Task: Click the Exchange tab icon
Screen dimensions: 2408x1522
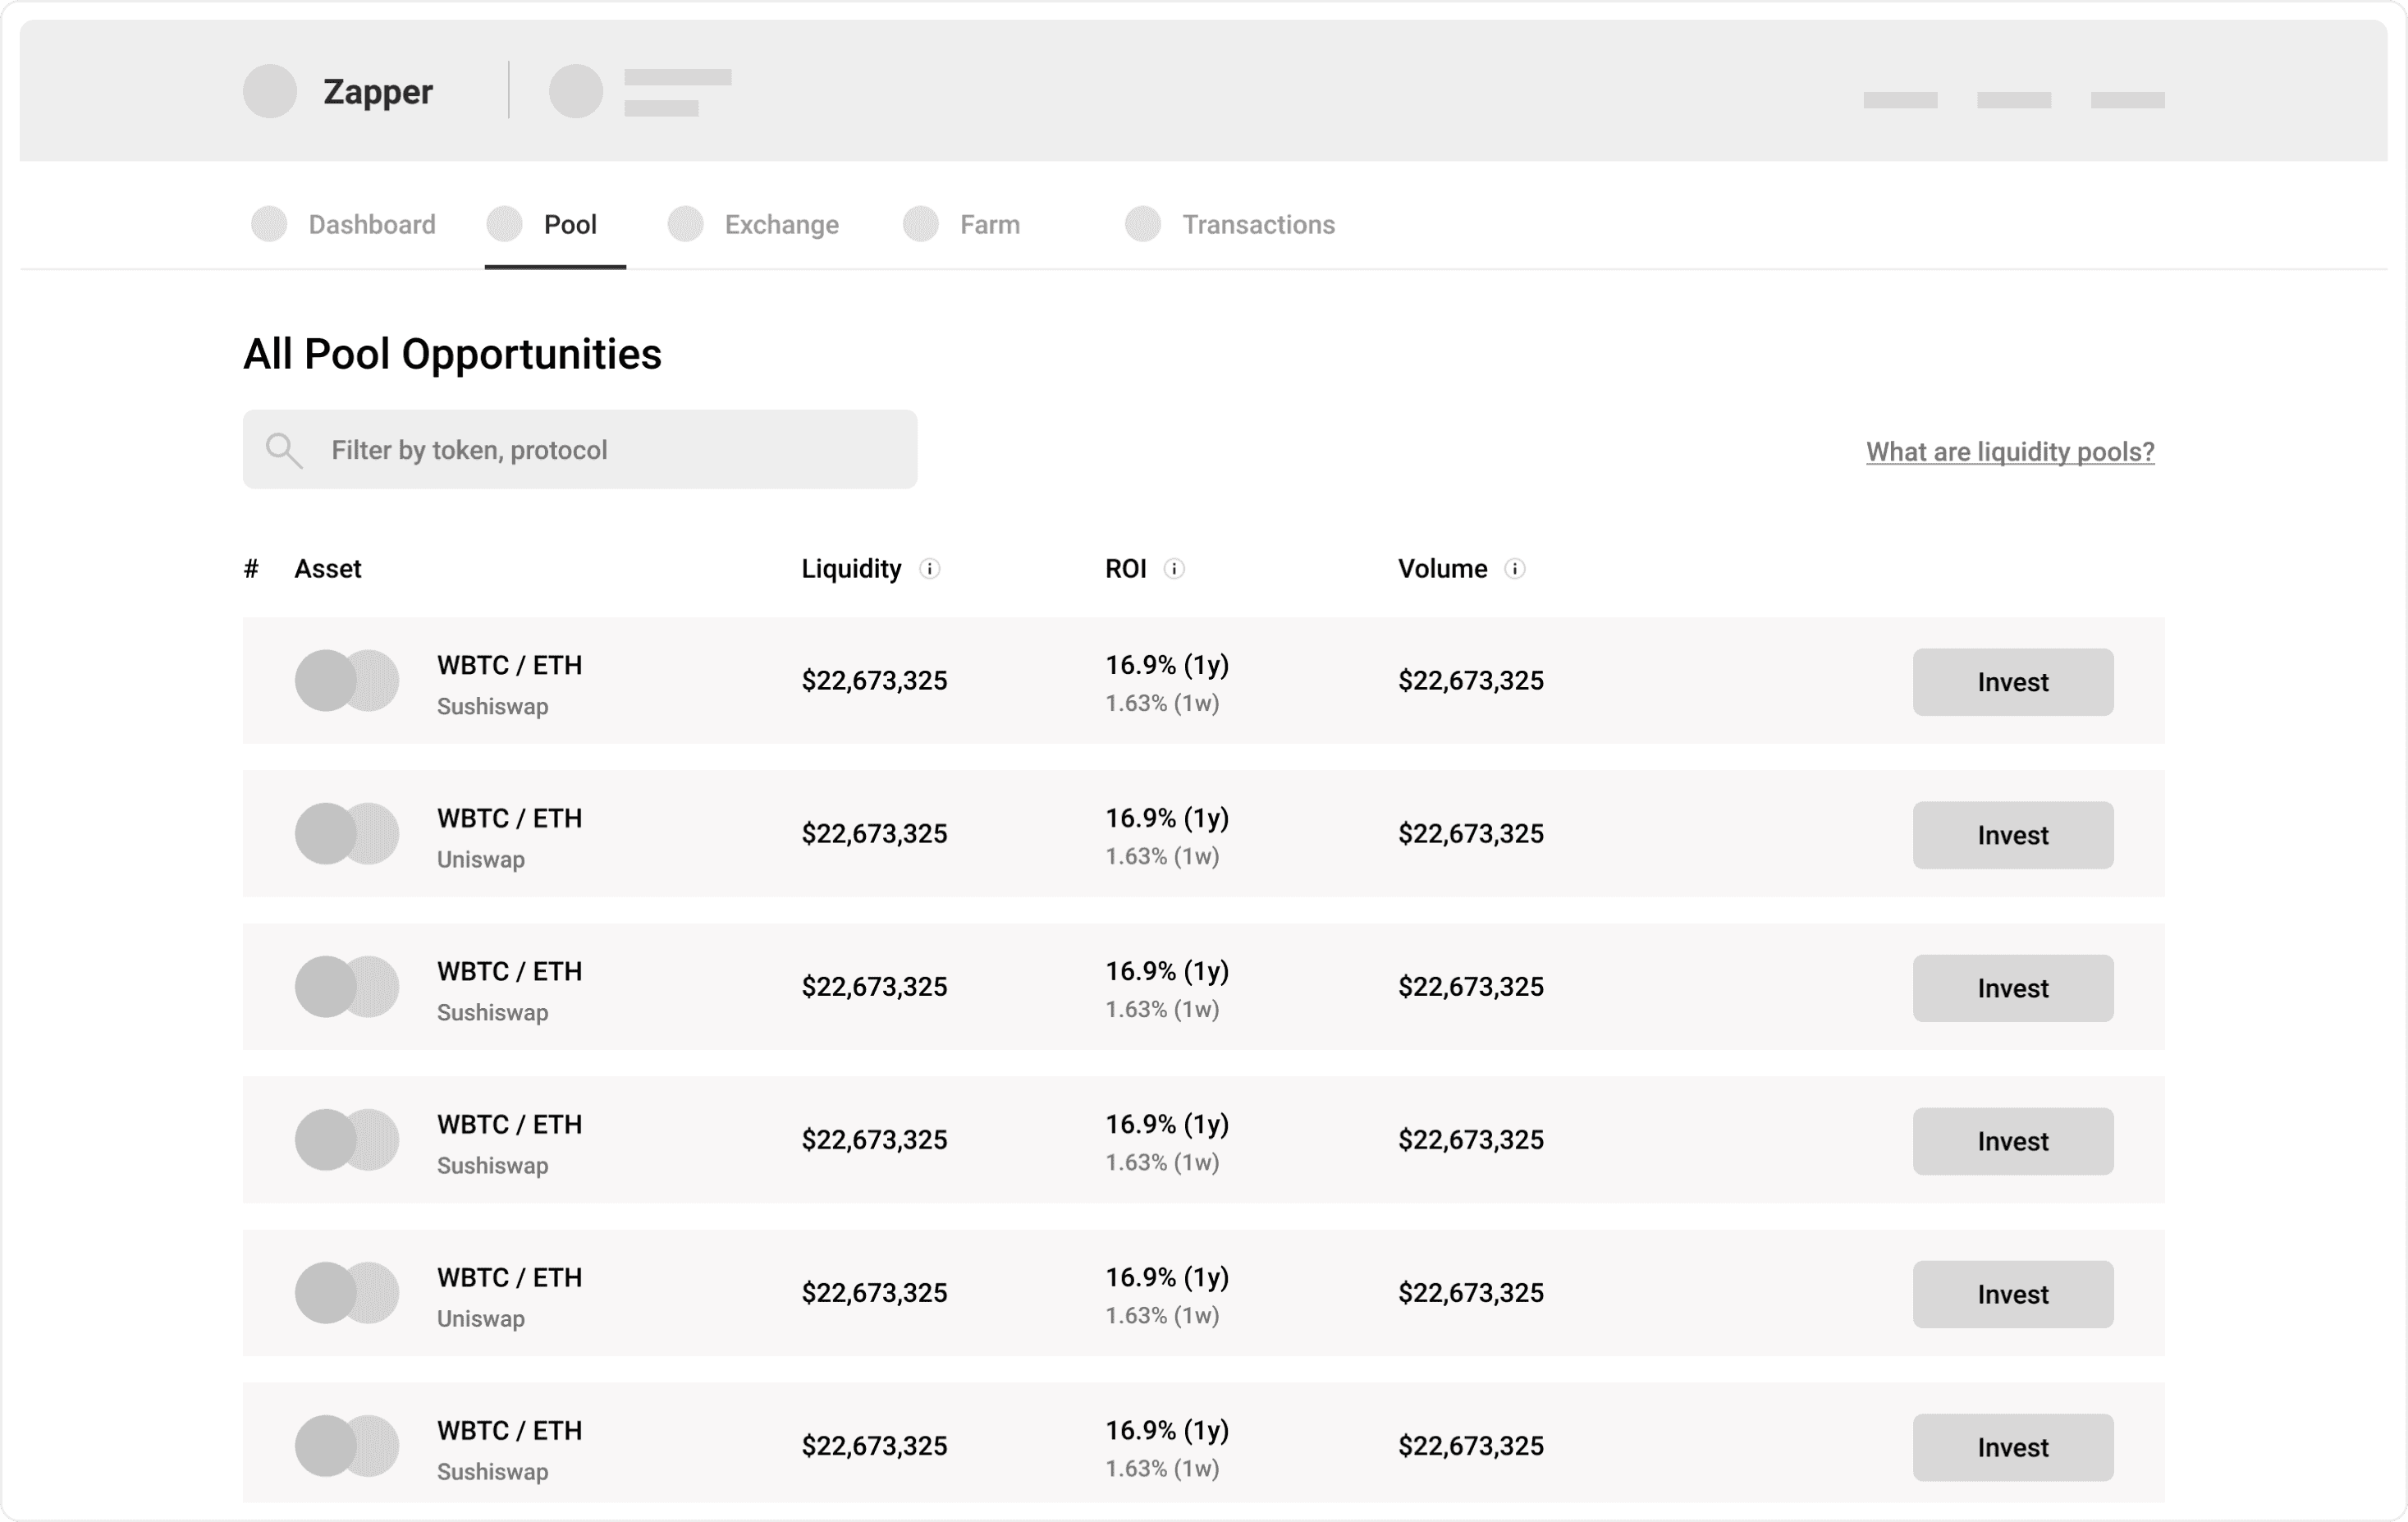Action: pos(686,224)
